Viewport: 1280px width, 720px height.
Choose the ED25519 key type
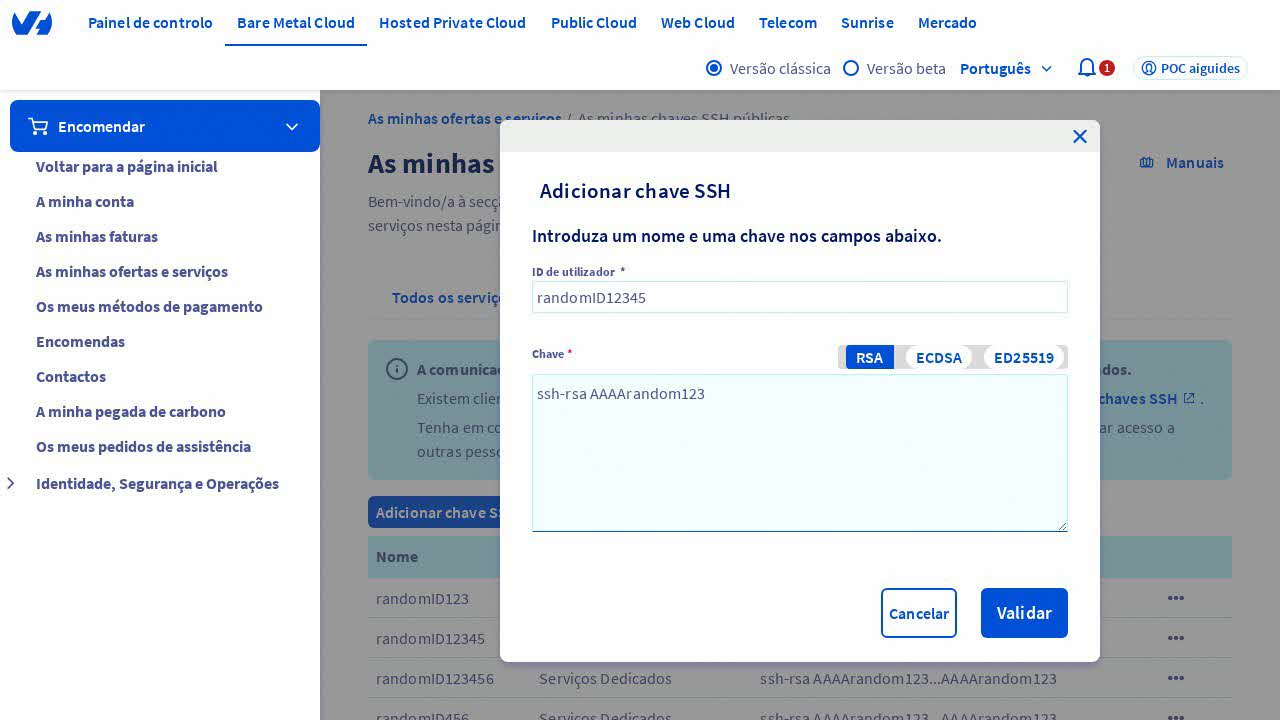click(1023, 357)
